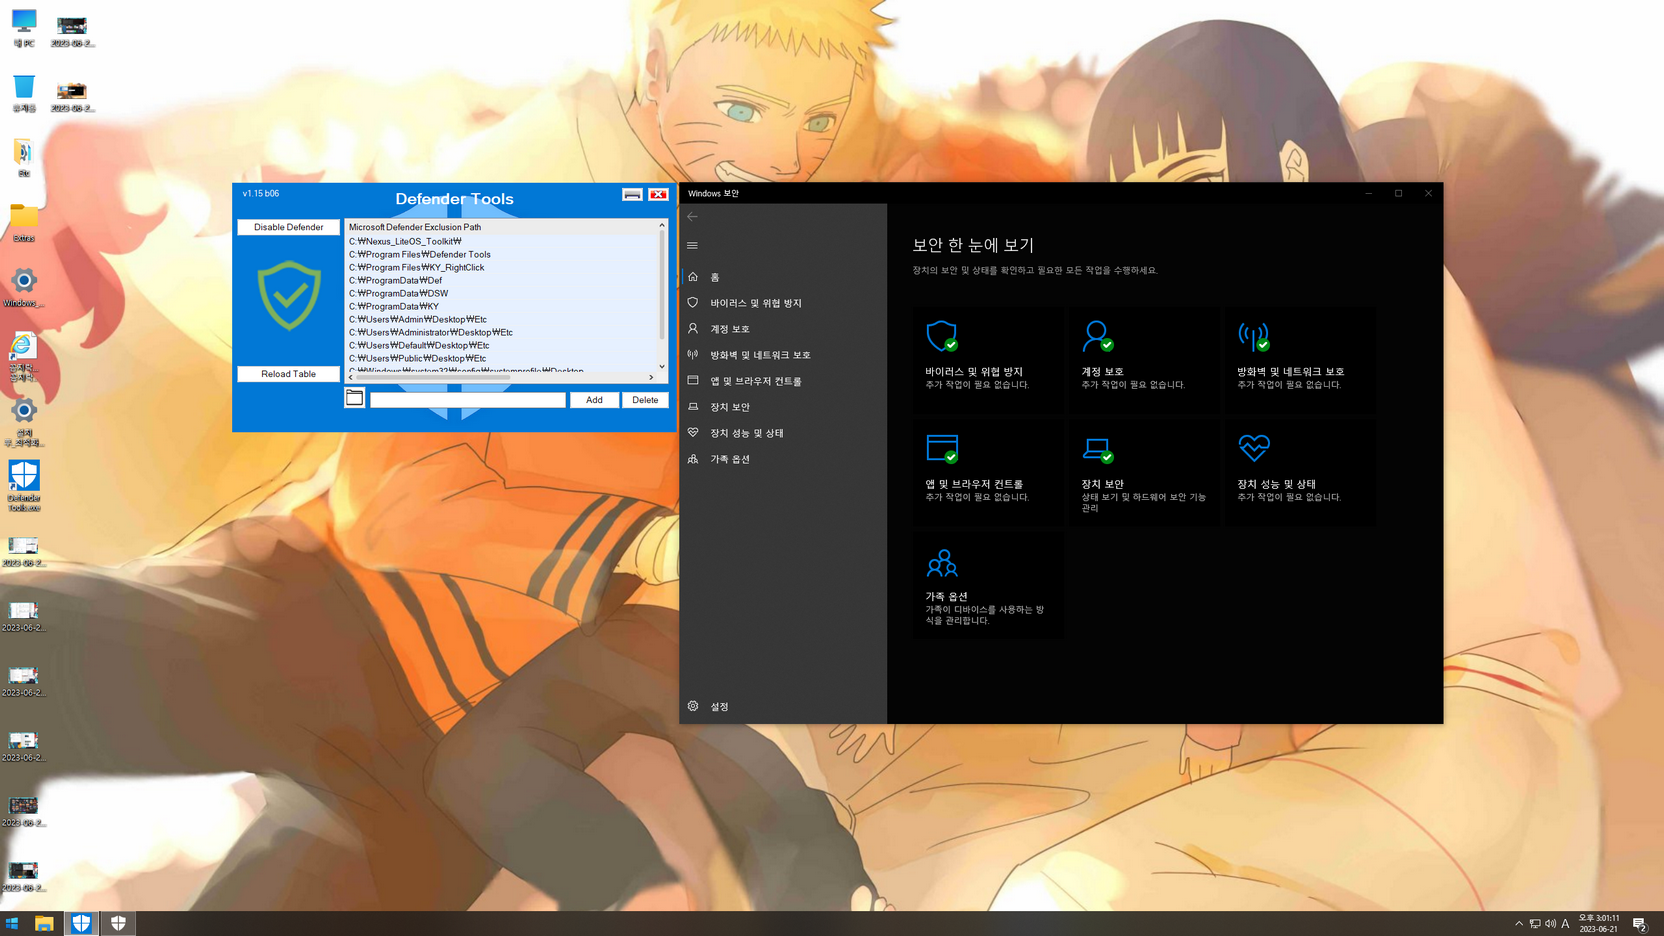Click the Disable Defender button

click(288, 227)
